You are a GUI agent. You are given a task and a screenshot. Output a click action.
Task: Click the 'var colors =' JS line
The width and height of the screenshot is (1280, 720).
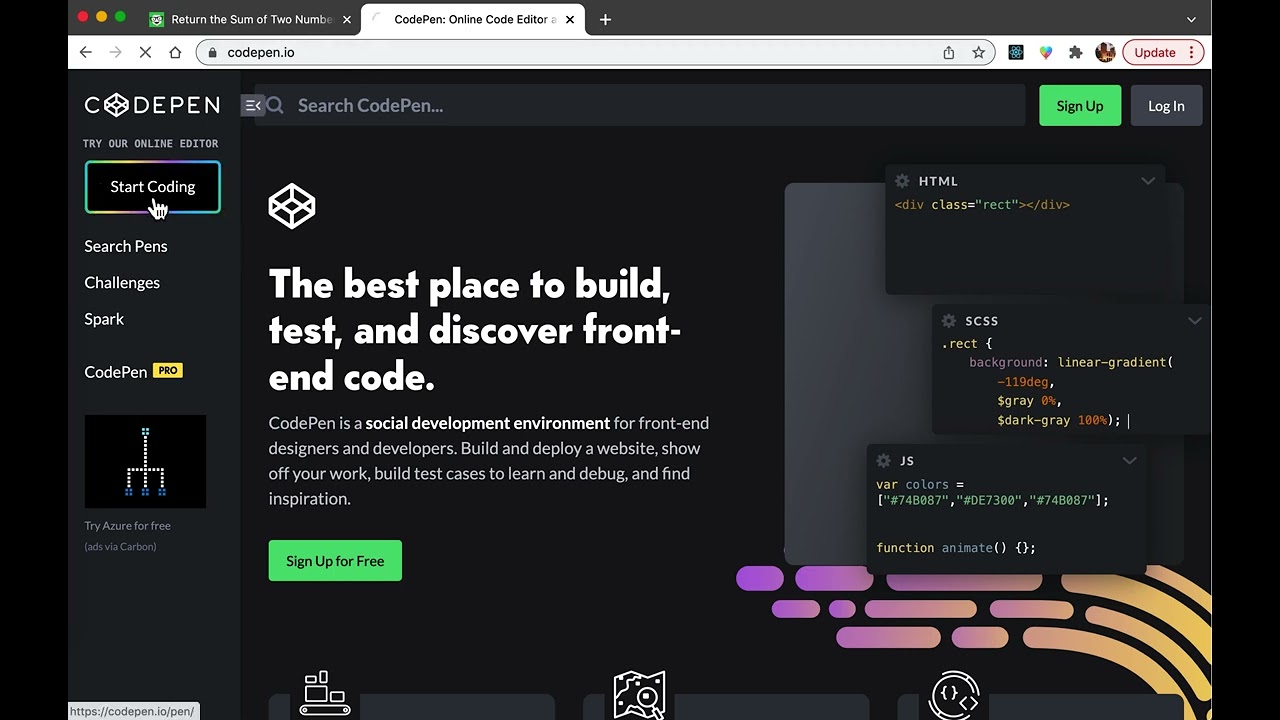(x=920, y=484)
